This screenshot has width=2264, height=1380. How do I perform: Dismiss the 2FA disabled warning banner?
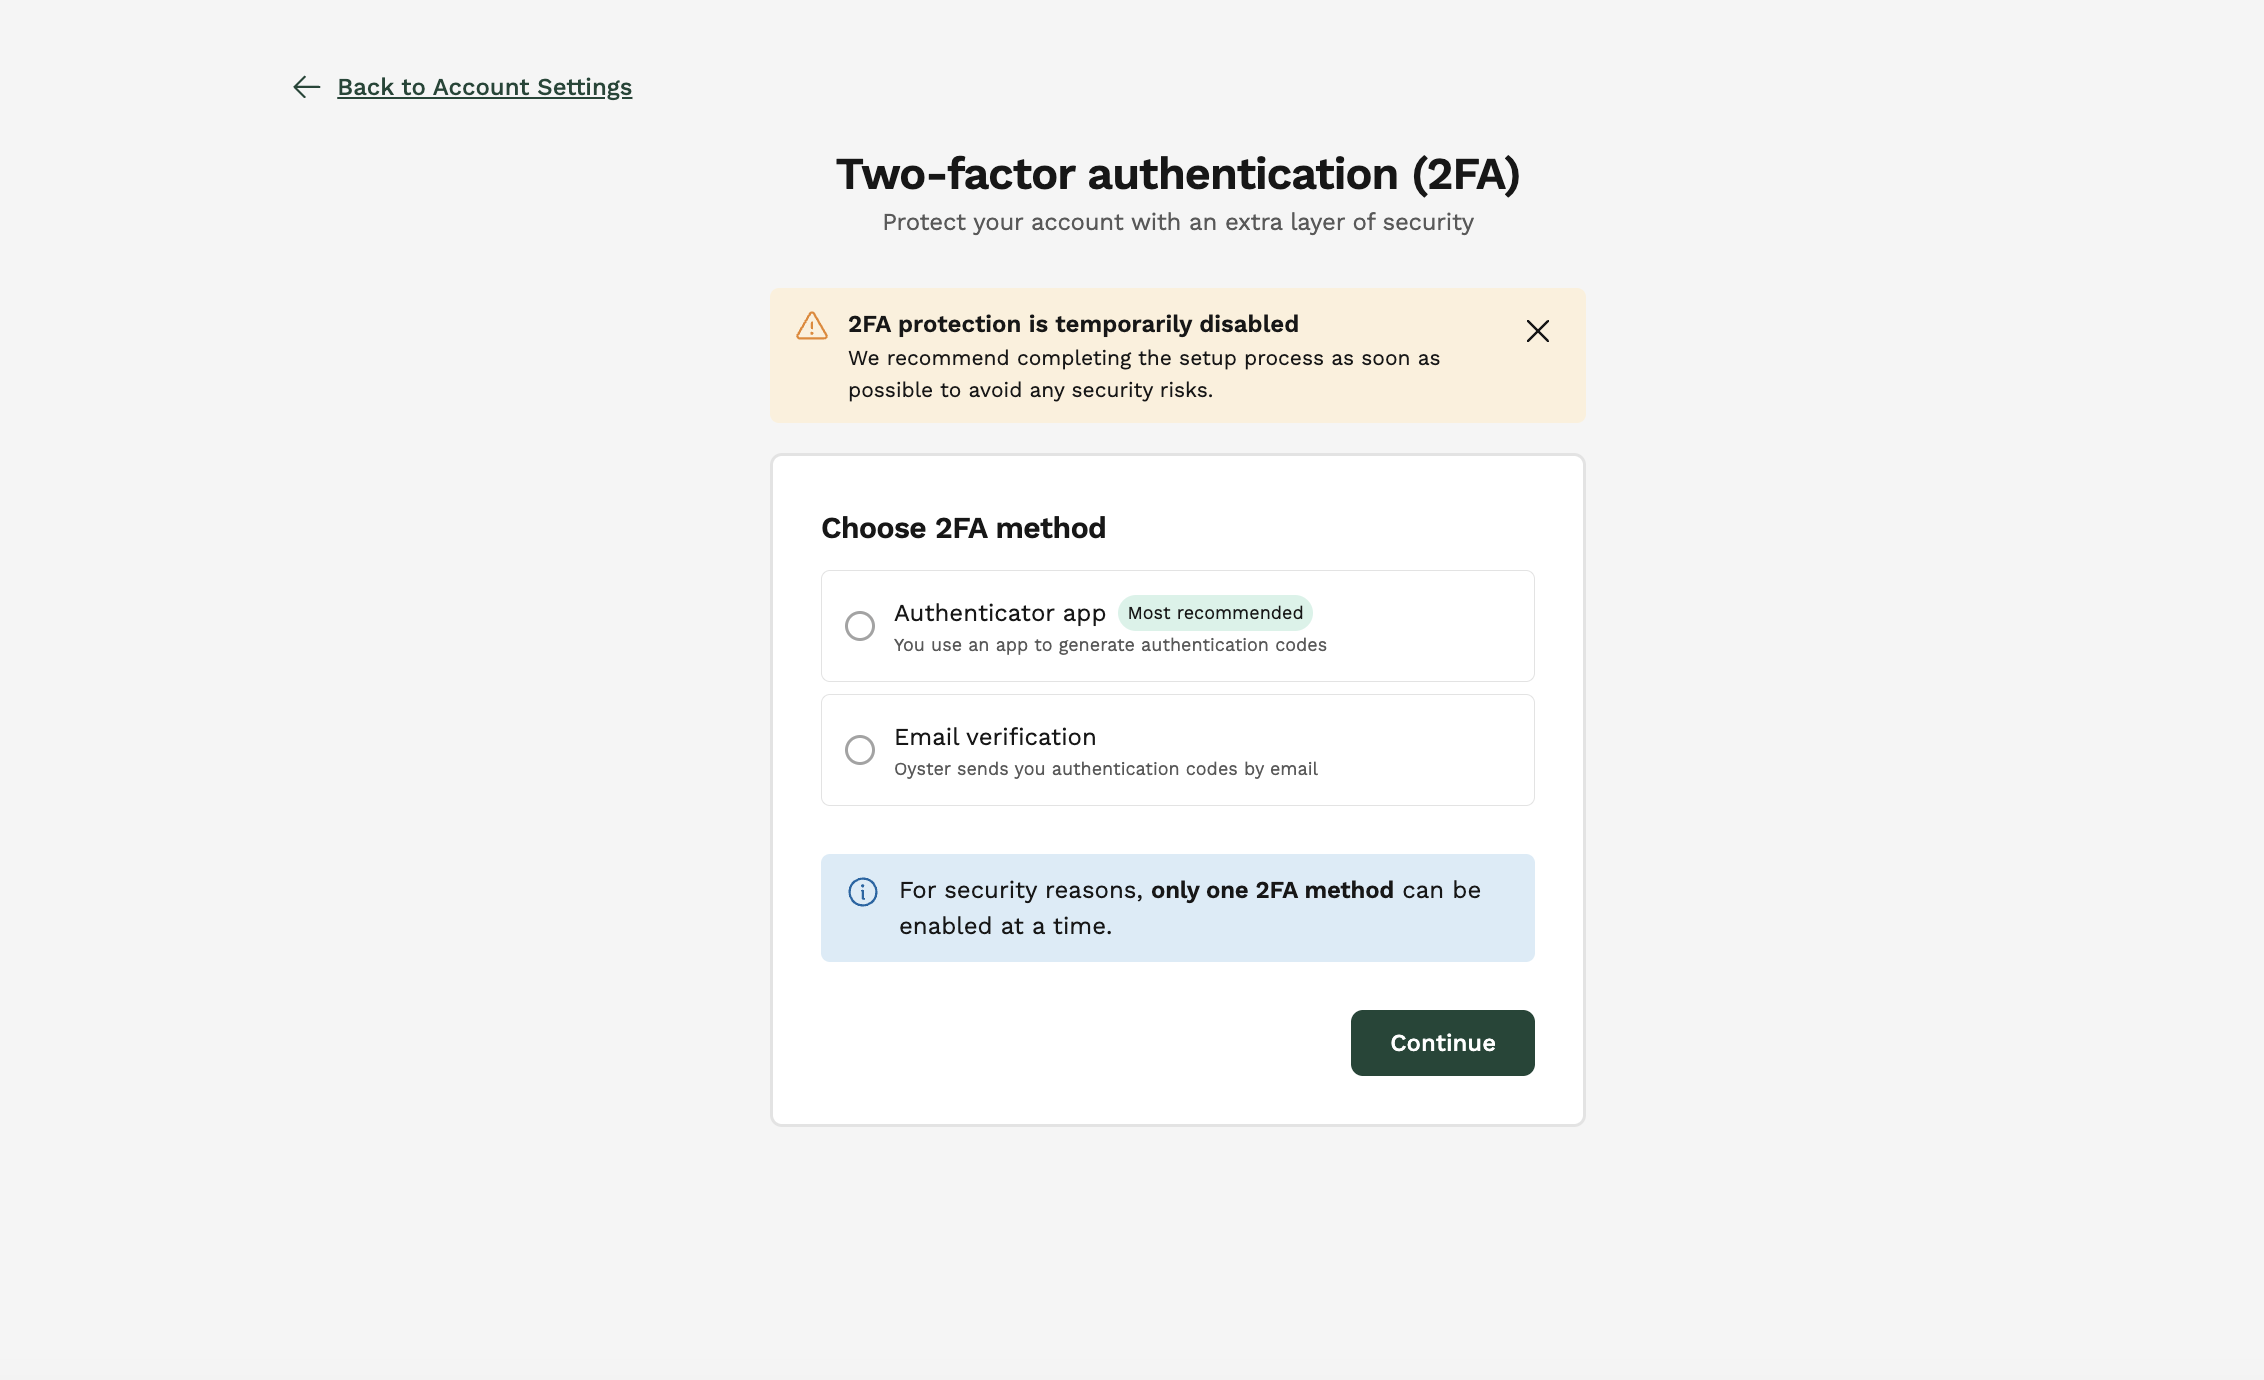click(1537, 331)
